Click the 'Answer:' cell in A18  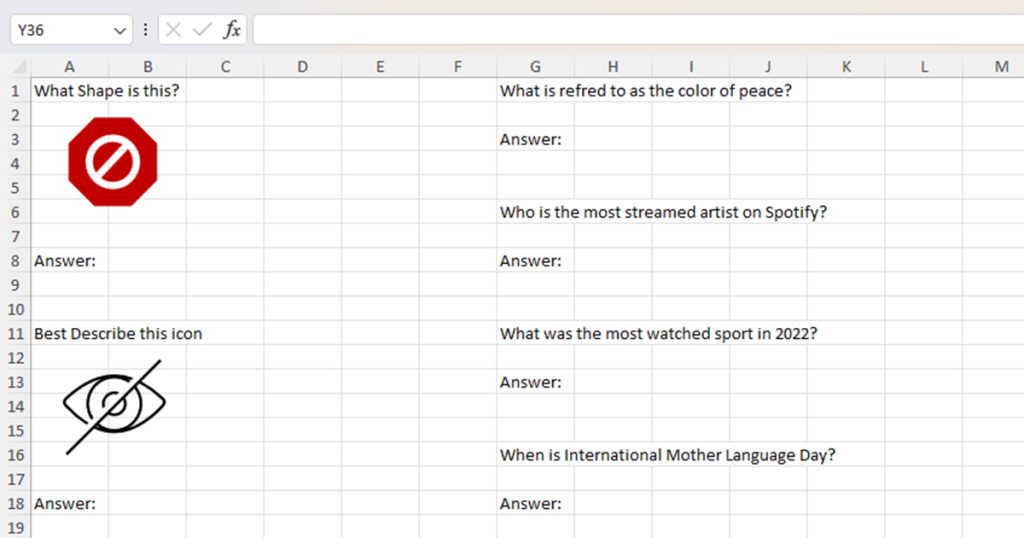coord(69,503)
